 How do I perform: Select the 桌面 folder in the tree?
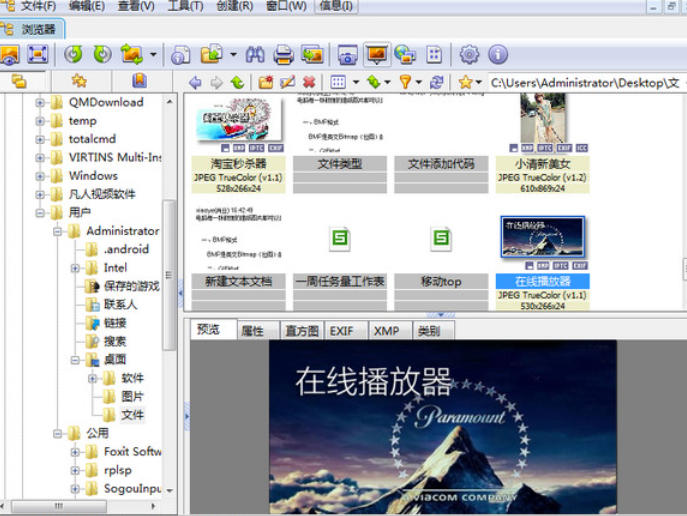pyautogui.click(x=115, y=360)
